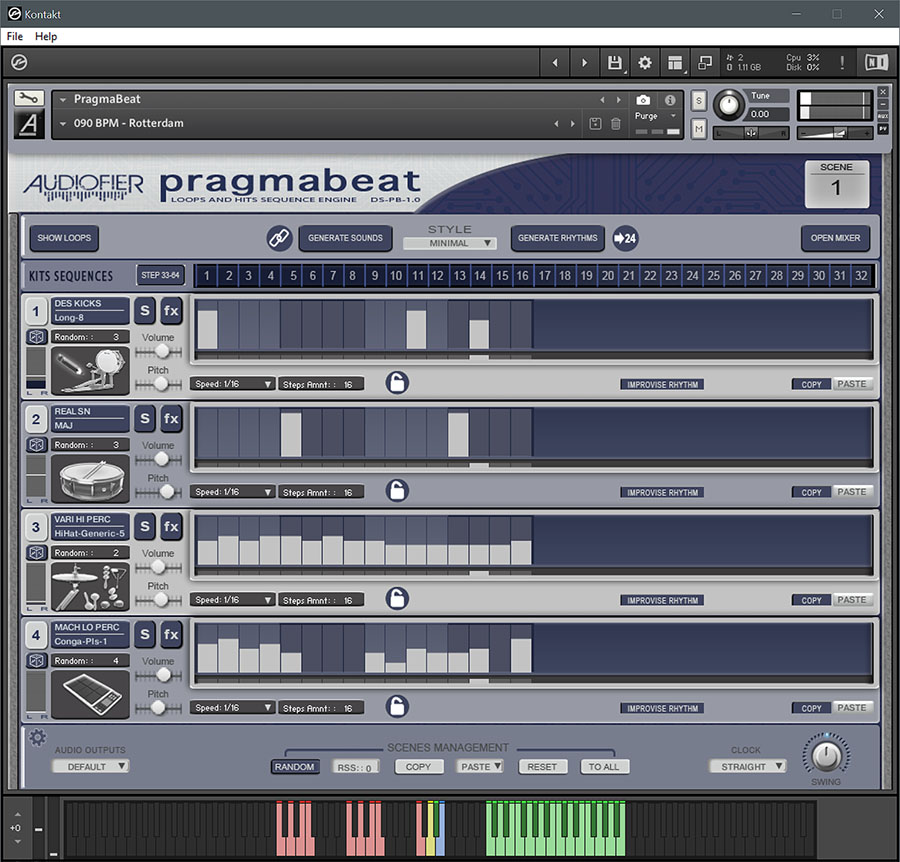Click GENERATE SOUNDS button
The width and height of the screenshot is (900, 862).
pyautogui.click(x=345, y=238)
